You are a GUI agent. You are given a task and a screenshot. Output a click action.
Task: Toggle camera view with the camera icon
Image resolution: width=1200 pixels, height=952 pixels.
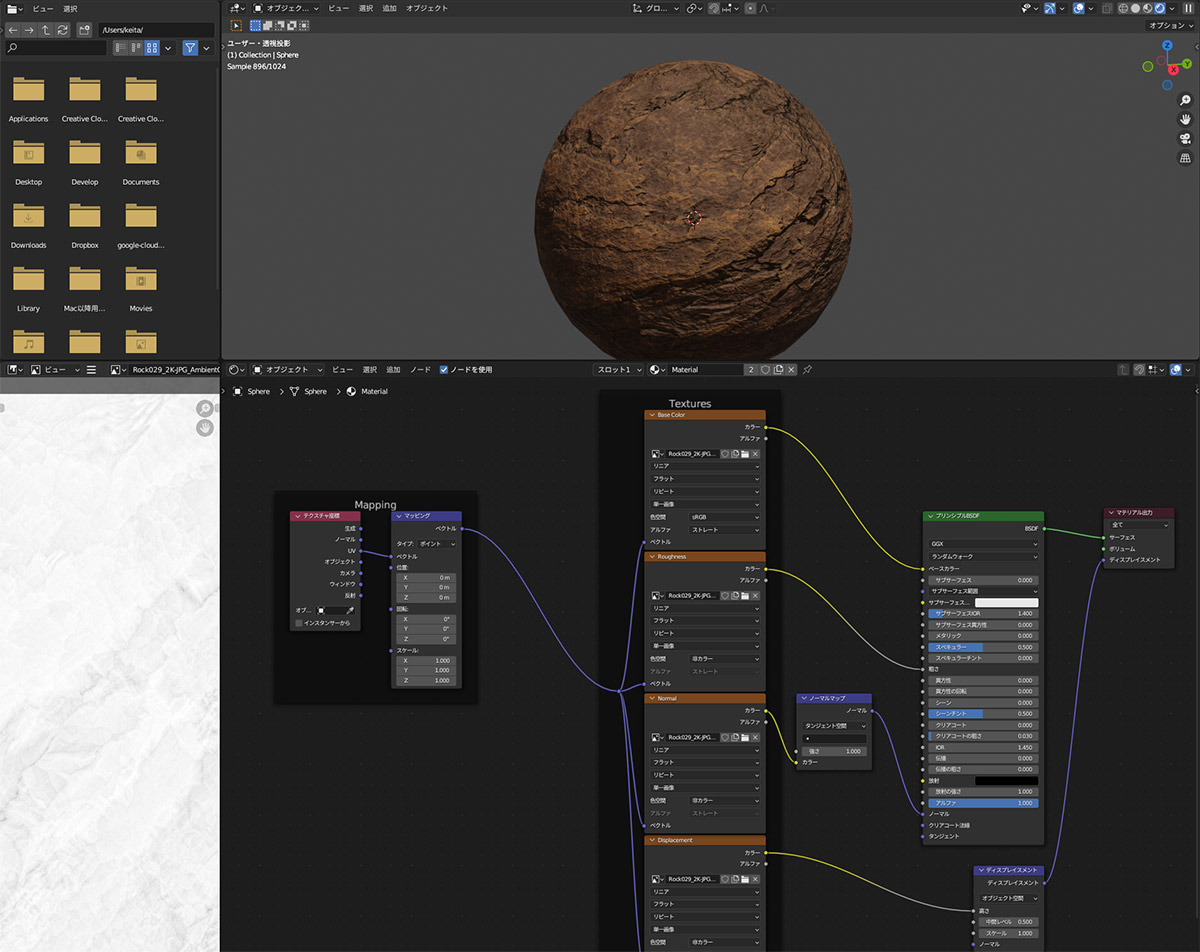coord(1185,138)
